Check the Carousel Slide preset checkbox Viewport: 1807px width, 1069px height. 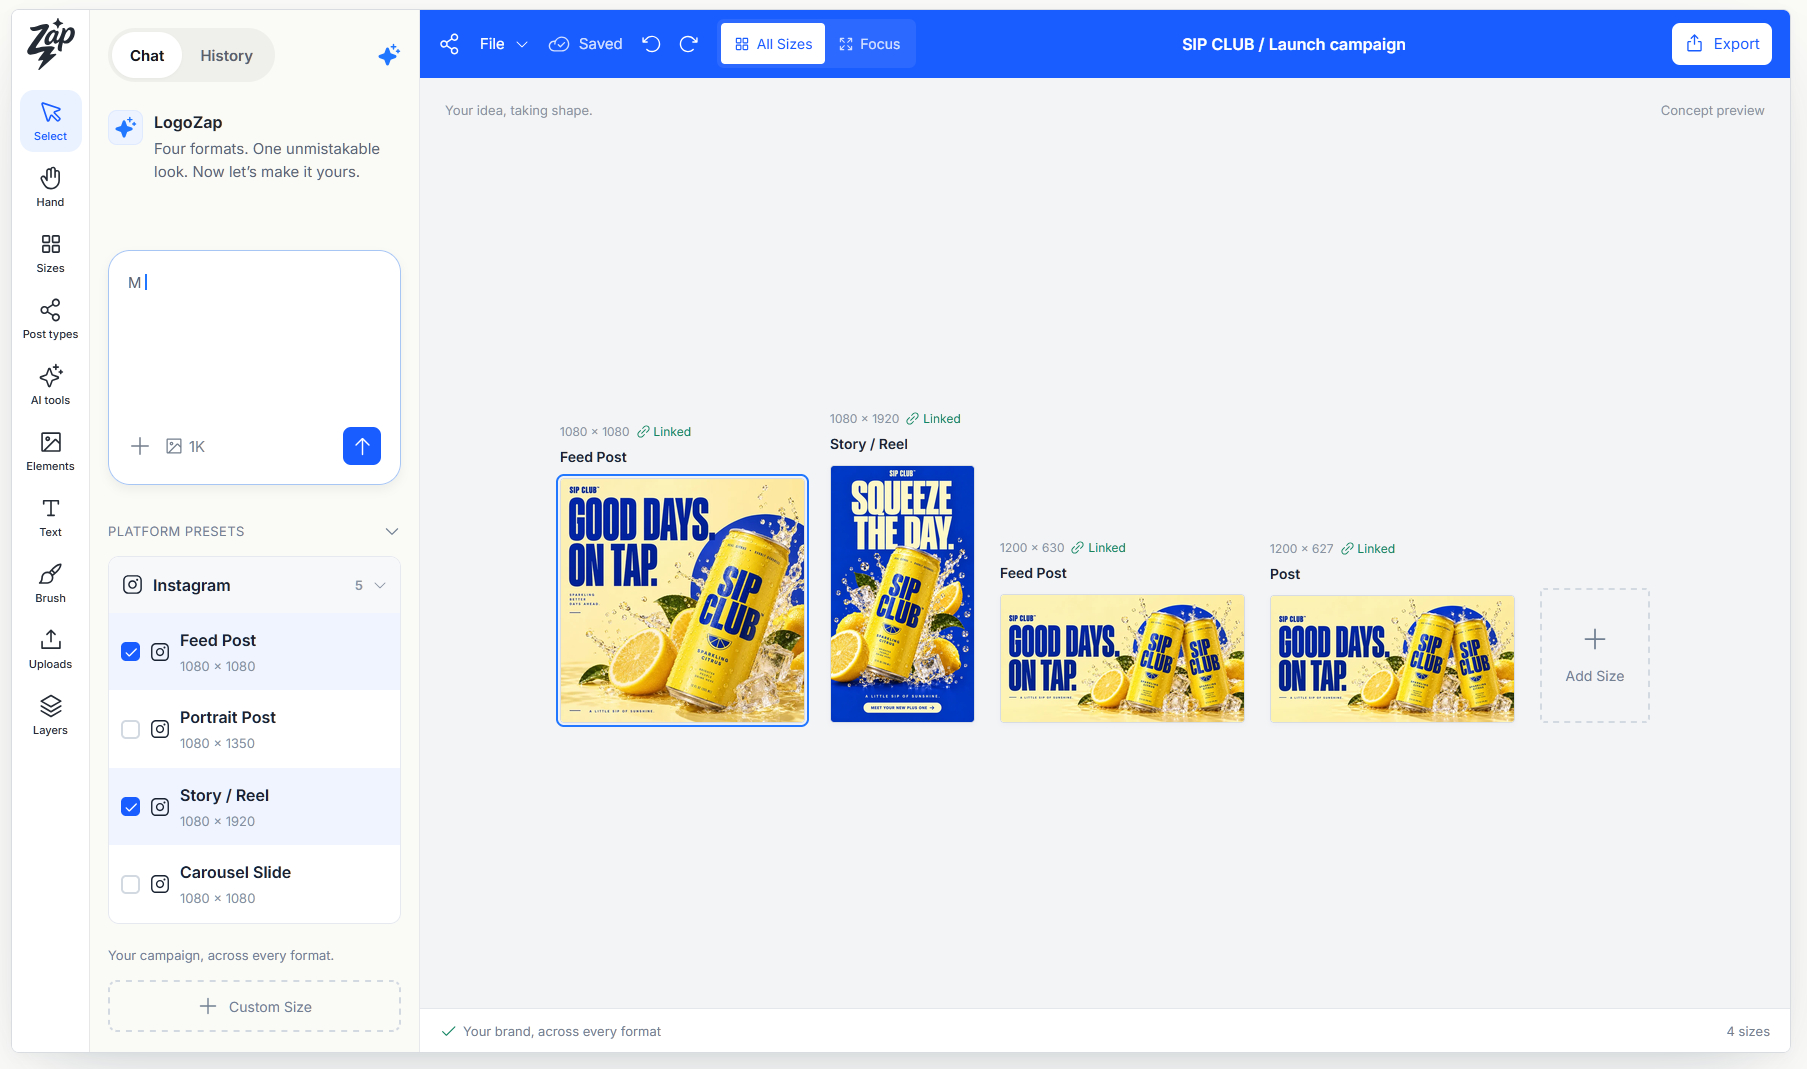pyautogui.click(x=131, y=884)
